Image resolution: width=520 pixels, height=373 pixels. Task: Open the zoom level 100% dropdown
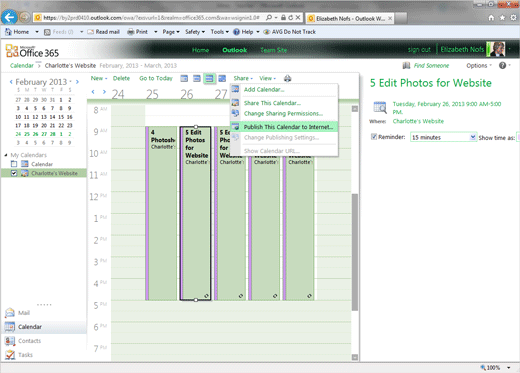point(508,368)
